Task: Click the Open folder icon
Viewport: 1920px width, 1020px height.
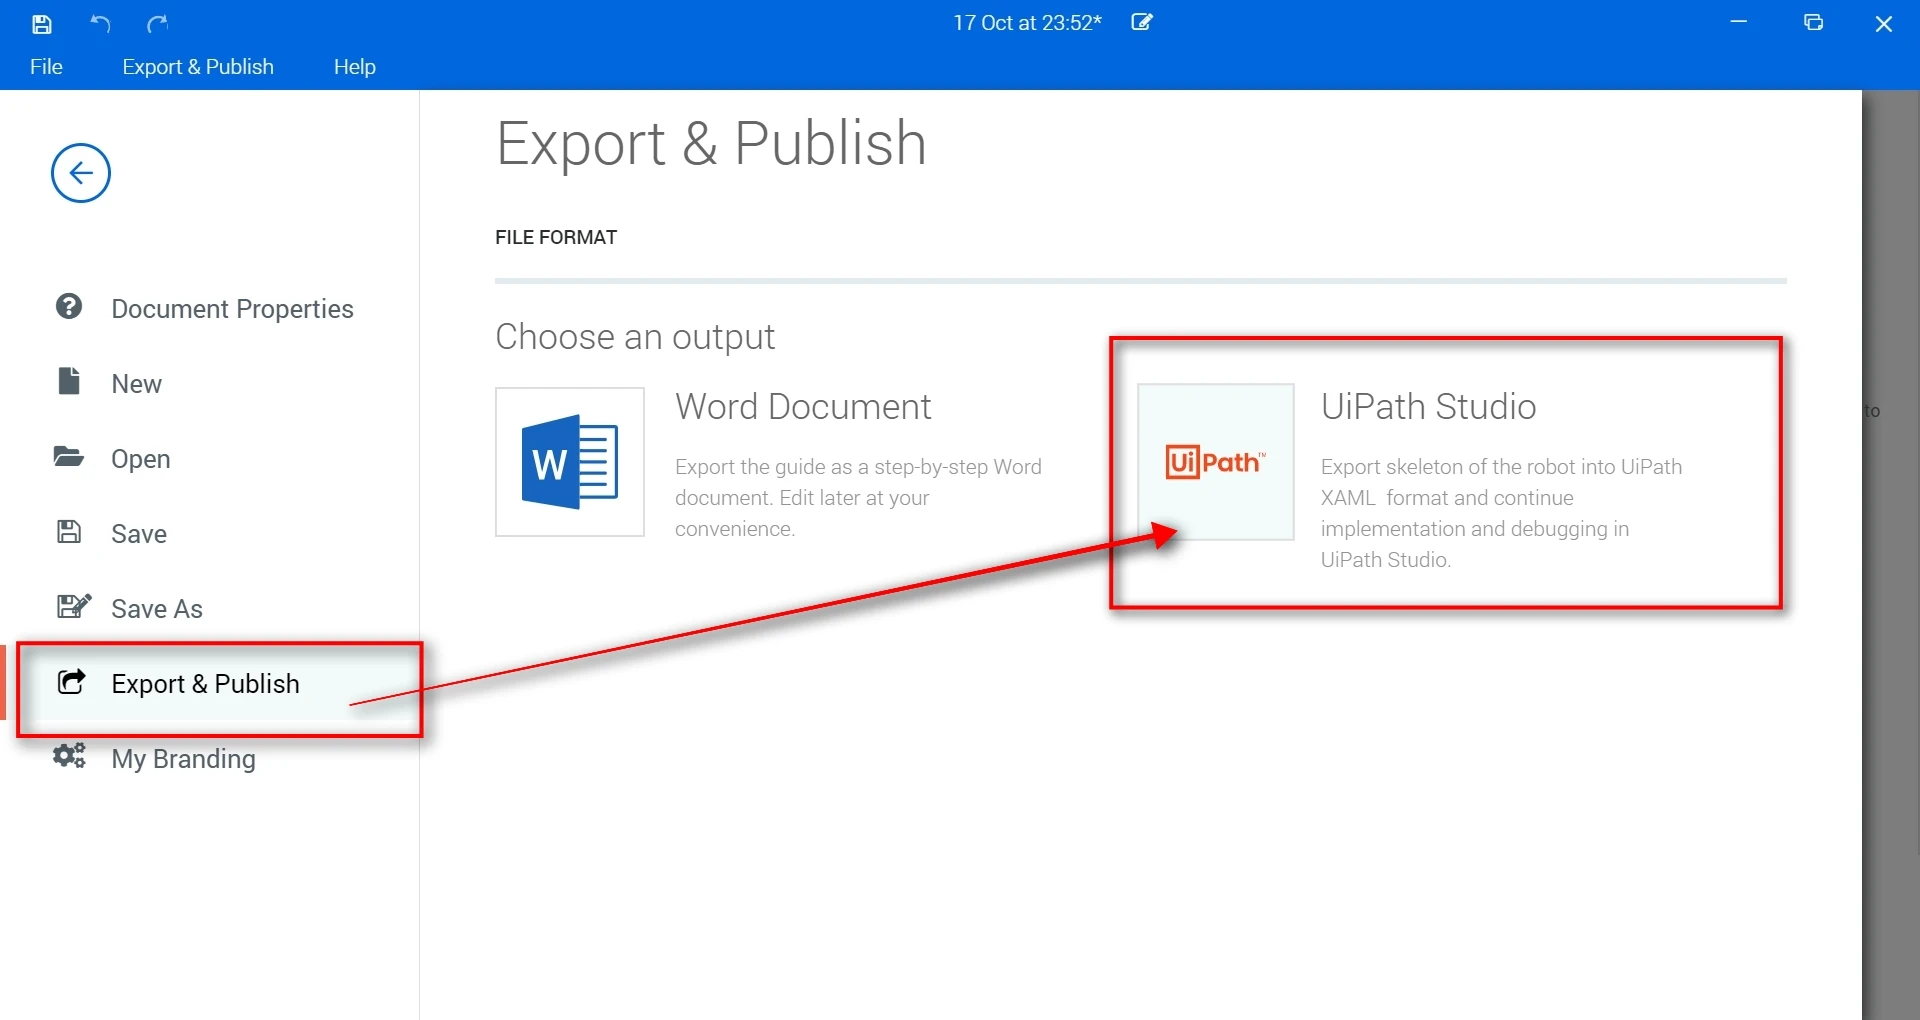Action: (x=69, y=457)
